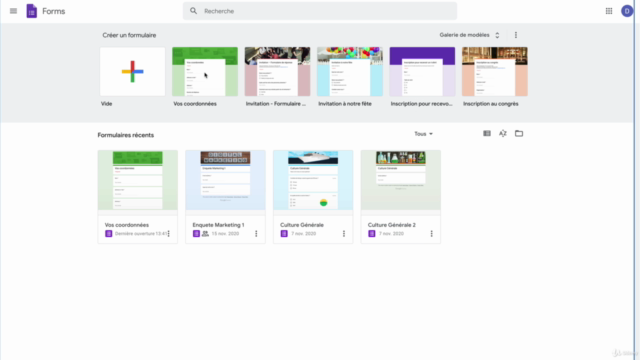Switch to list view
The height and width of the screenshot is (360, 640).
[x=487, y=133]
